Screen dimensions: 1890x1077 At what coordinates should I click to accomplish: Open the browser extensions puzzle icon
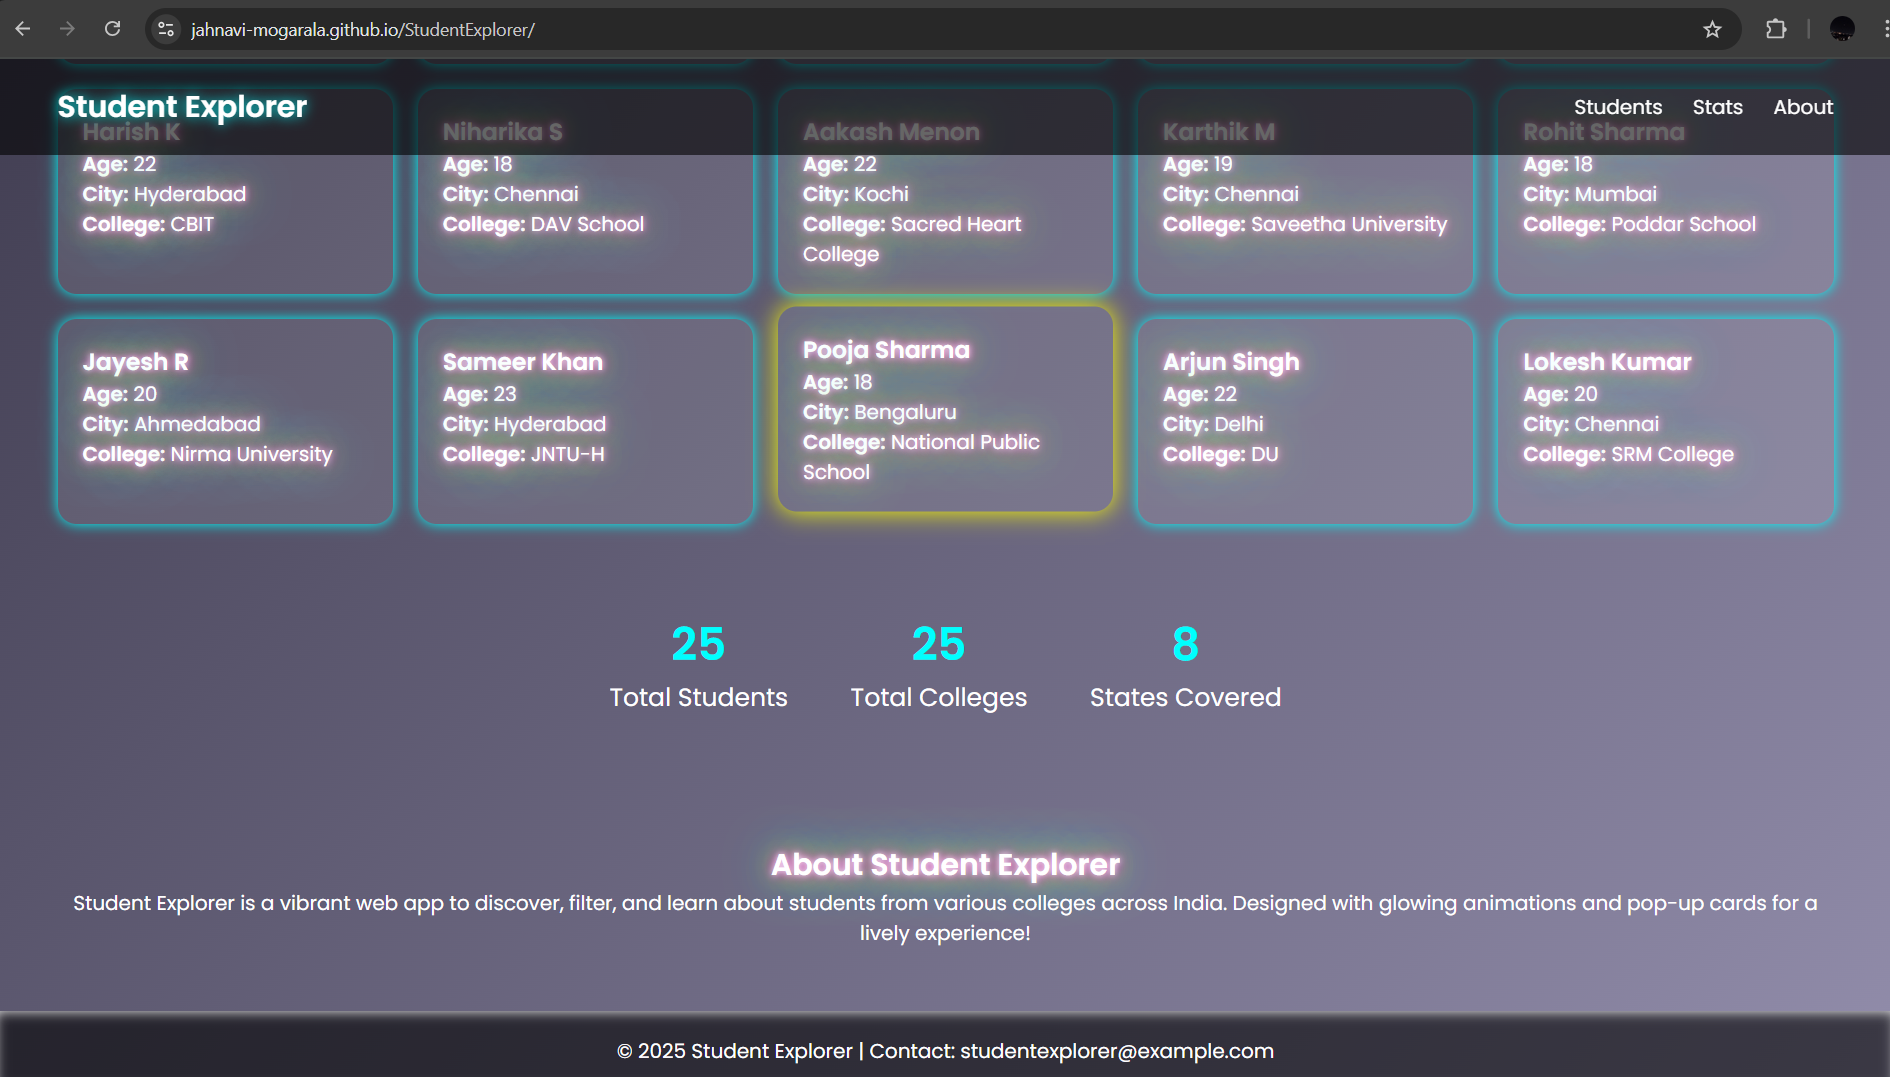click(1776, 29)
